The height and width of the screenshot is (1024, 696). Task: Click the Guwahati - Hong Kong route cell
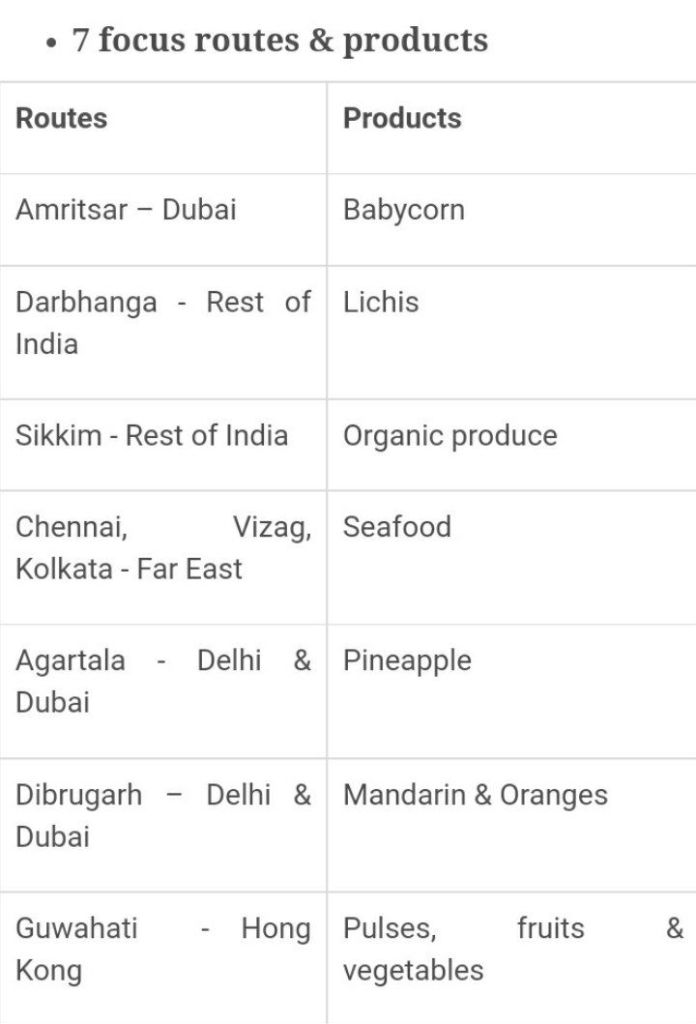162,949
